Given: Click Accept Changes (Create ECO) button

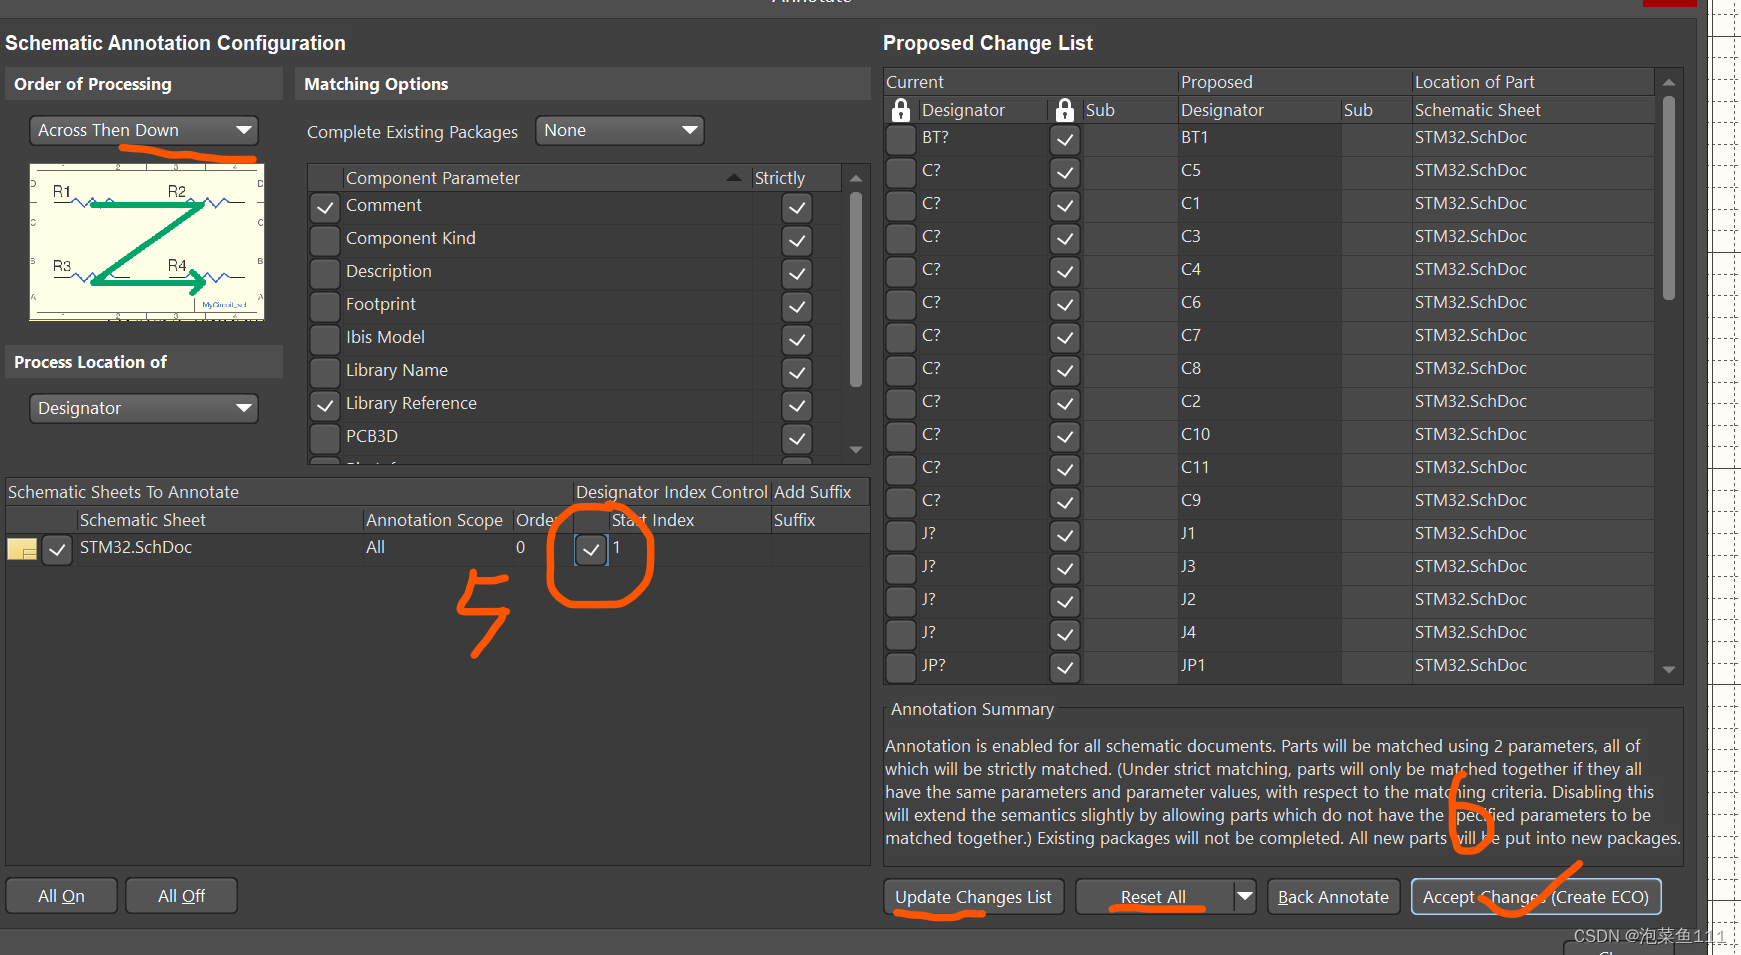Looking at the screenshot, I should click(x=1536, y=897).
